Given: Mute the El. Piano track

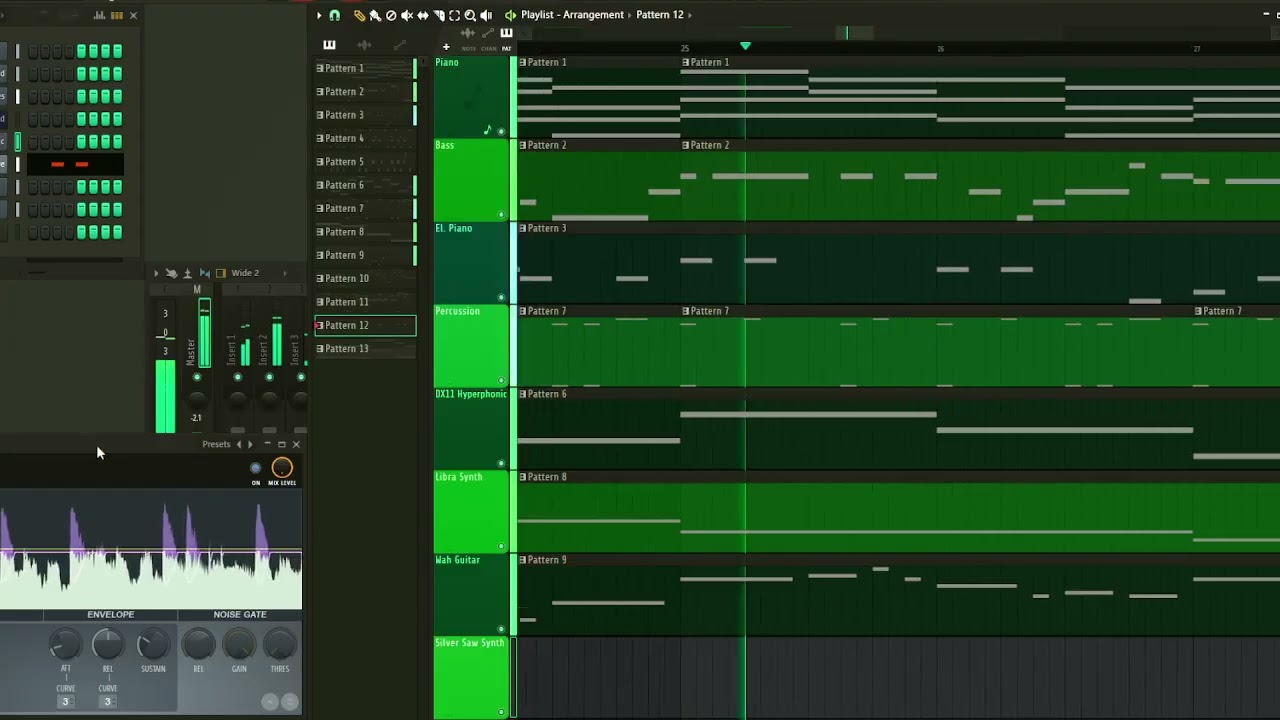Looking at the screenshot, I should [501, 297].
